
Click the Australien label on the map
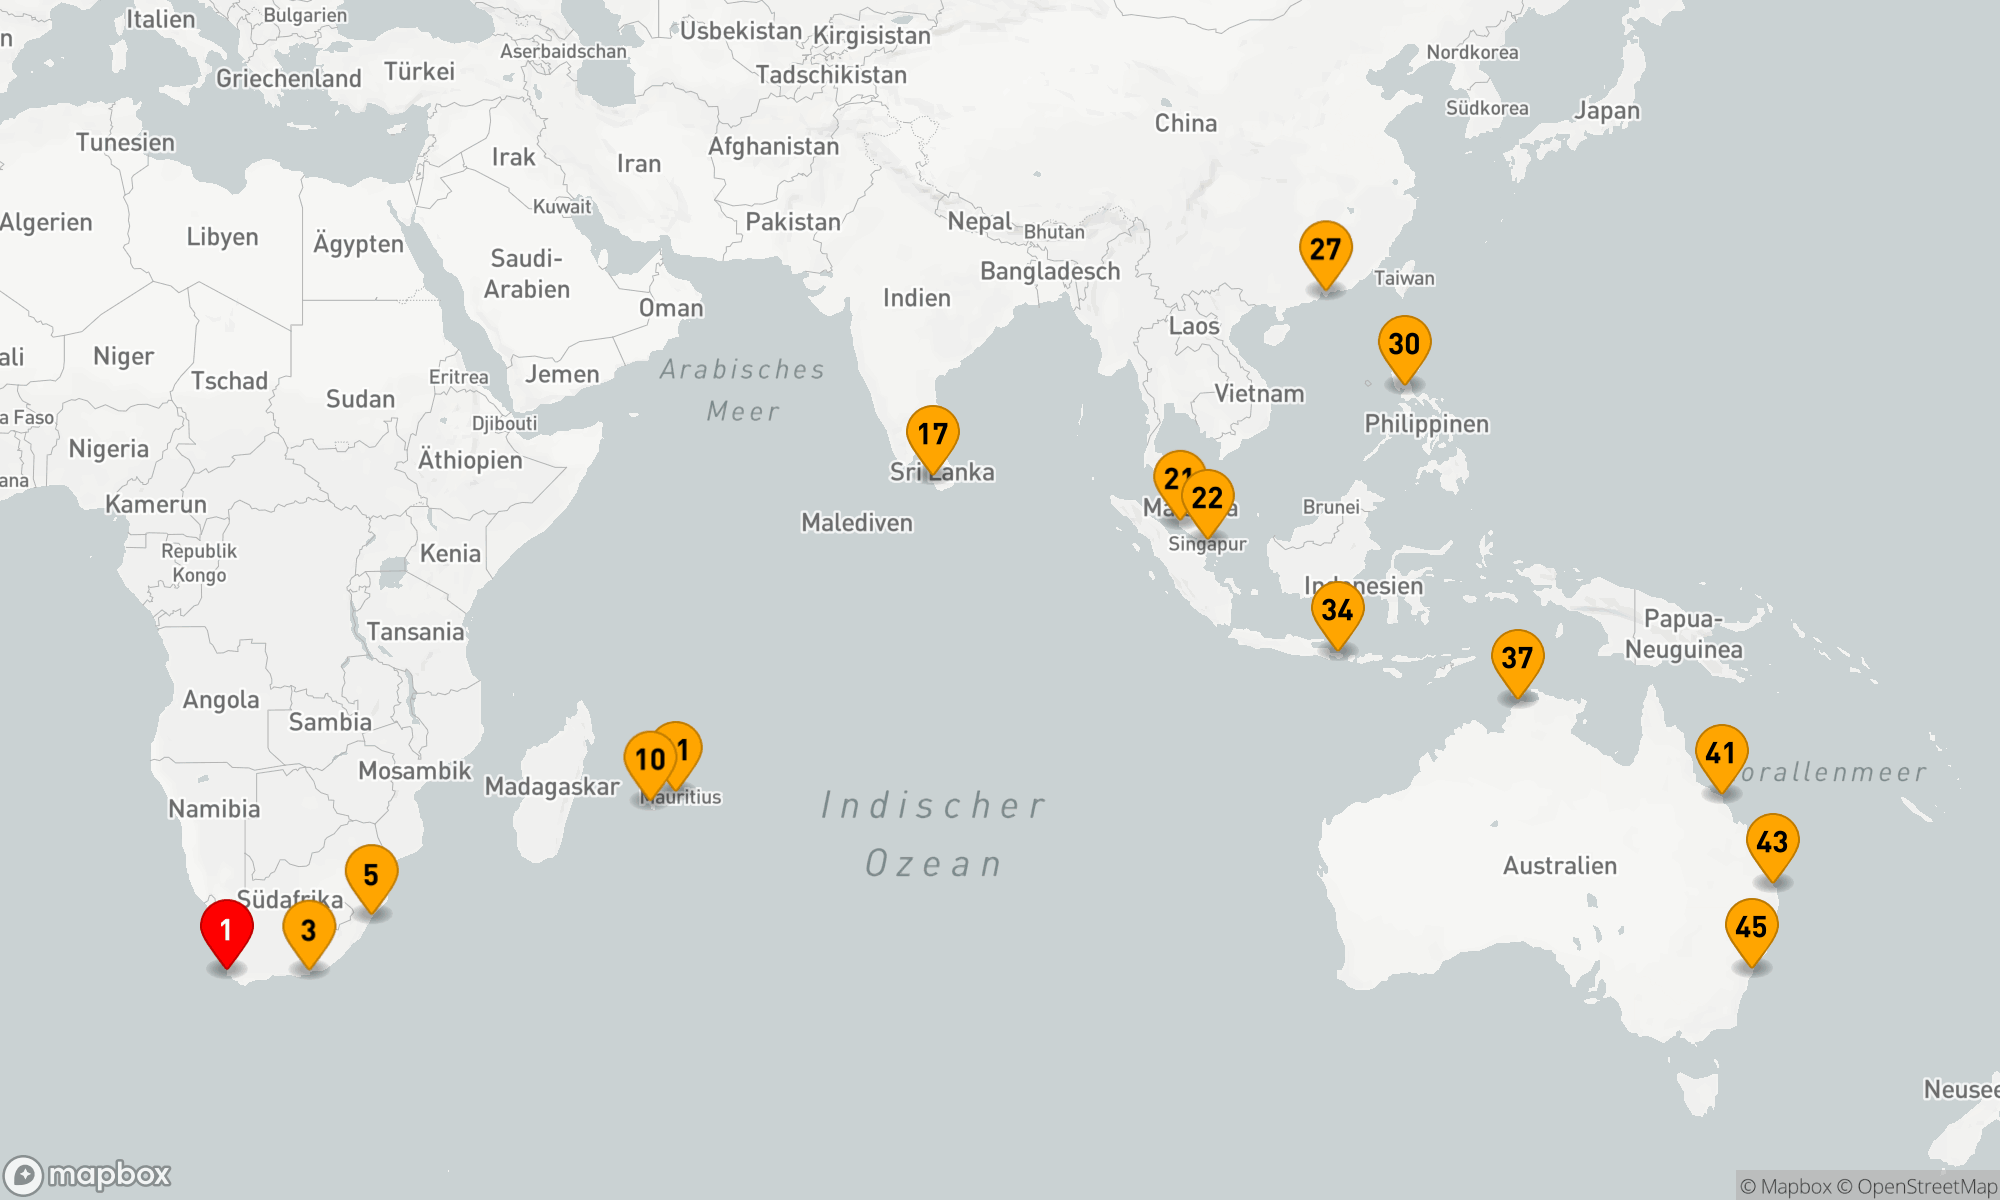coord(1559,866)
